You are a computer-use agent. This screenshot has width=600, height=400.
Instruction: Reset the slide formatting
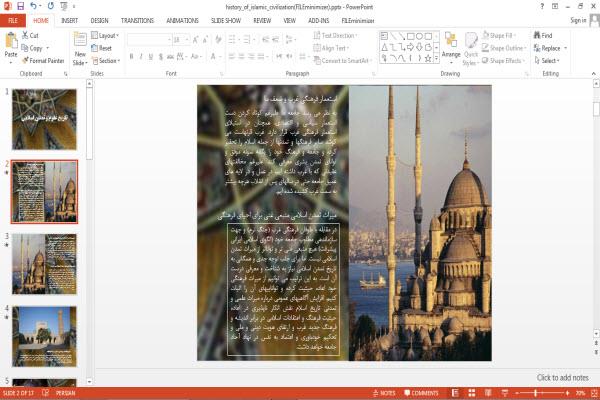point(101,48)
